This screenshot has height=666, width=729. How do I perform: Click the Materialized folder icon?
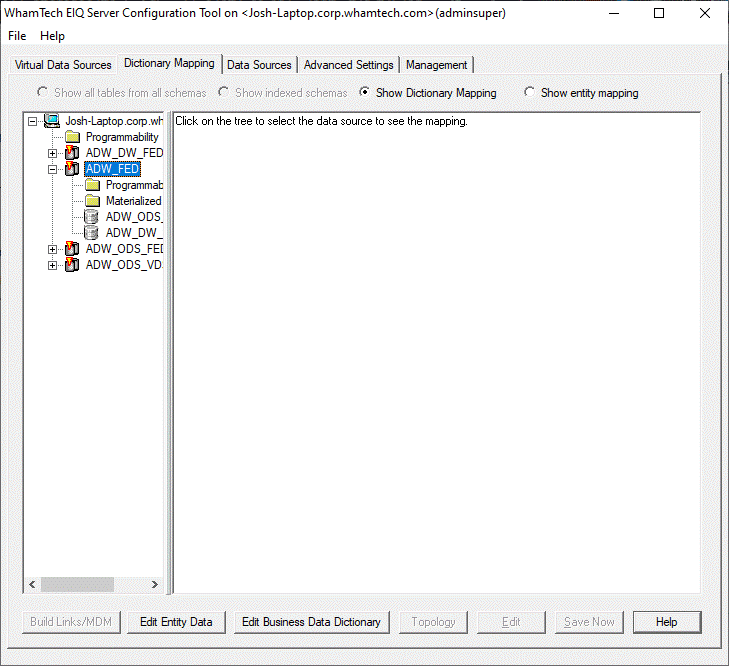[93, 201]
